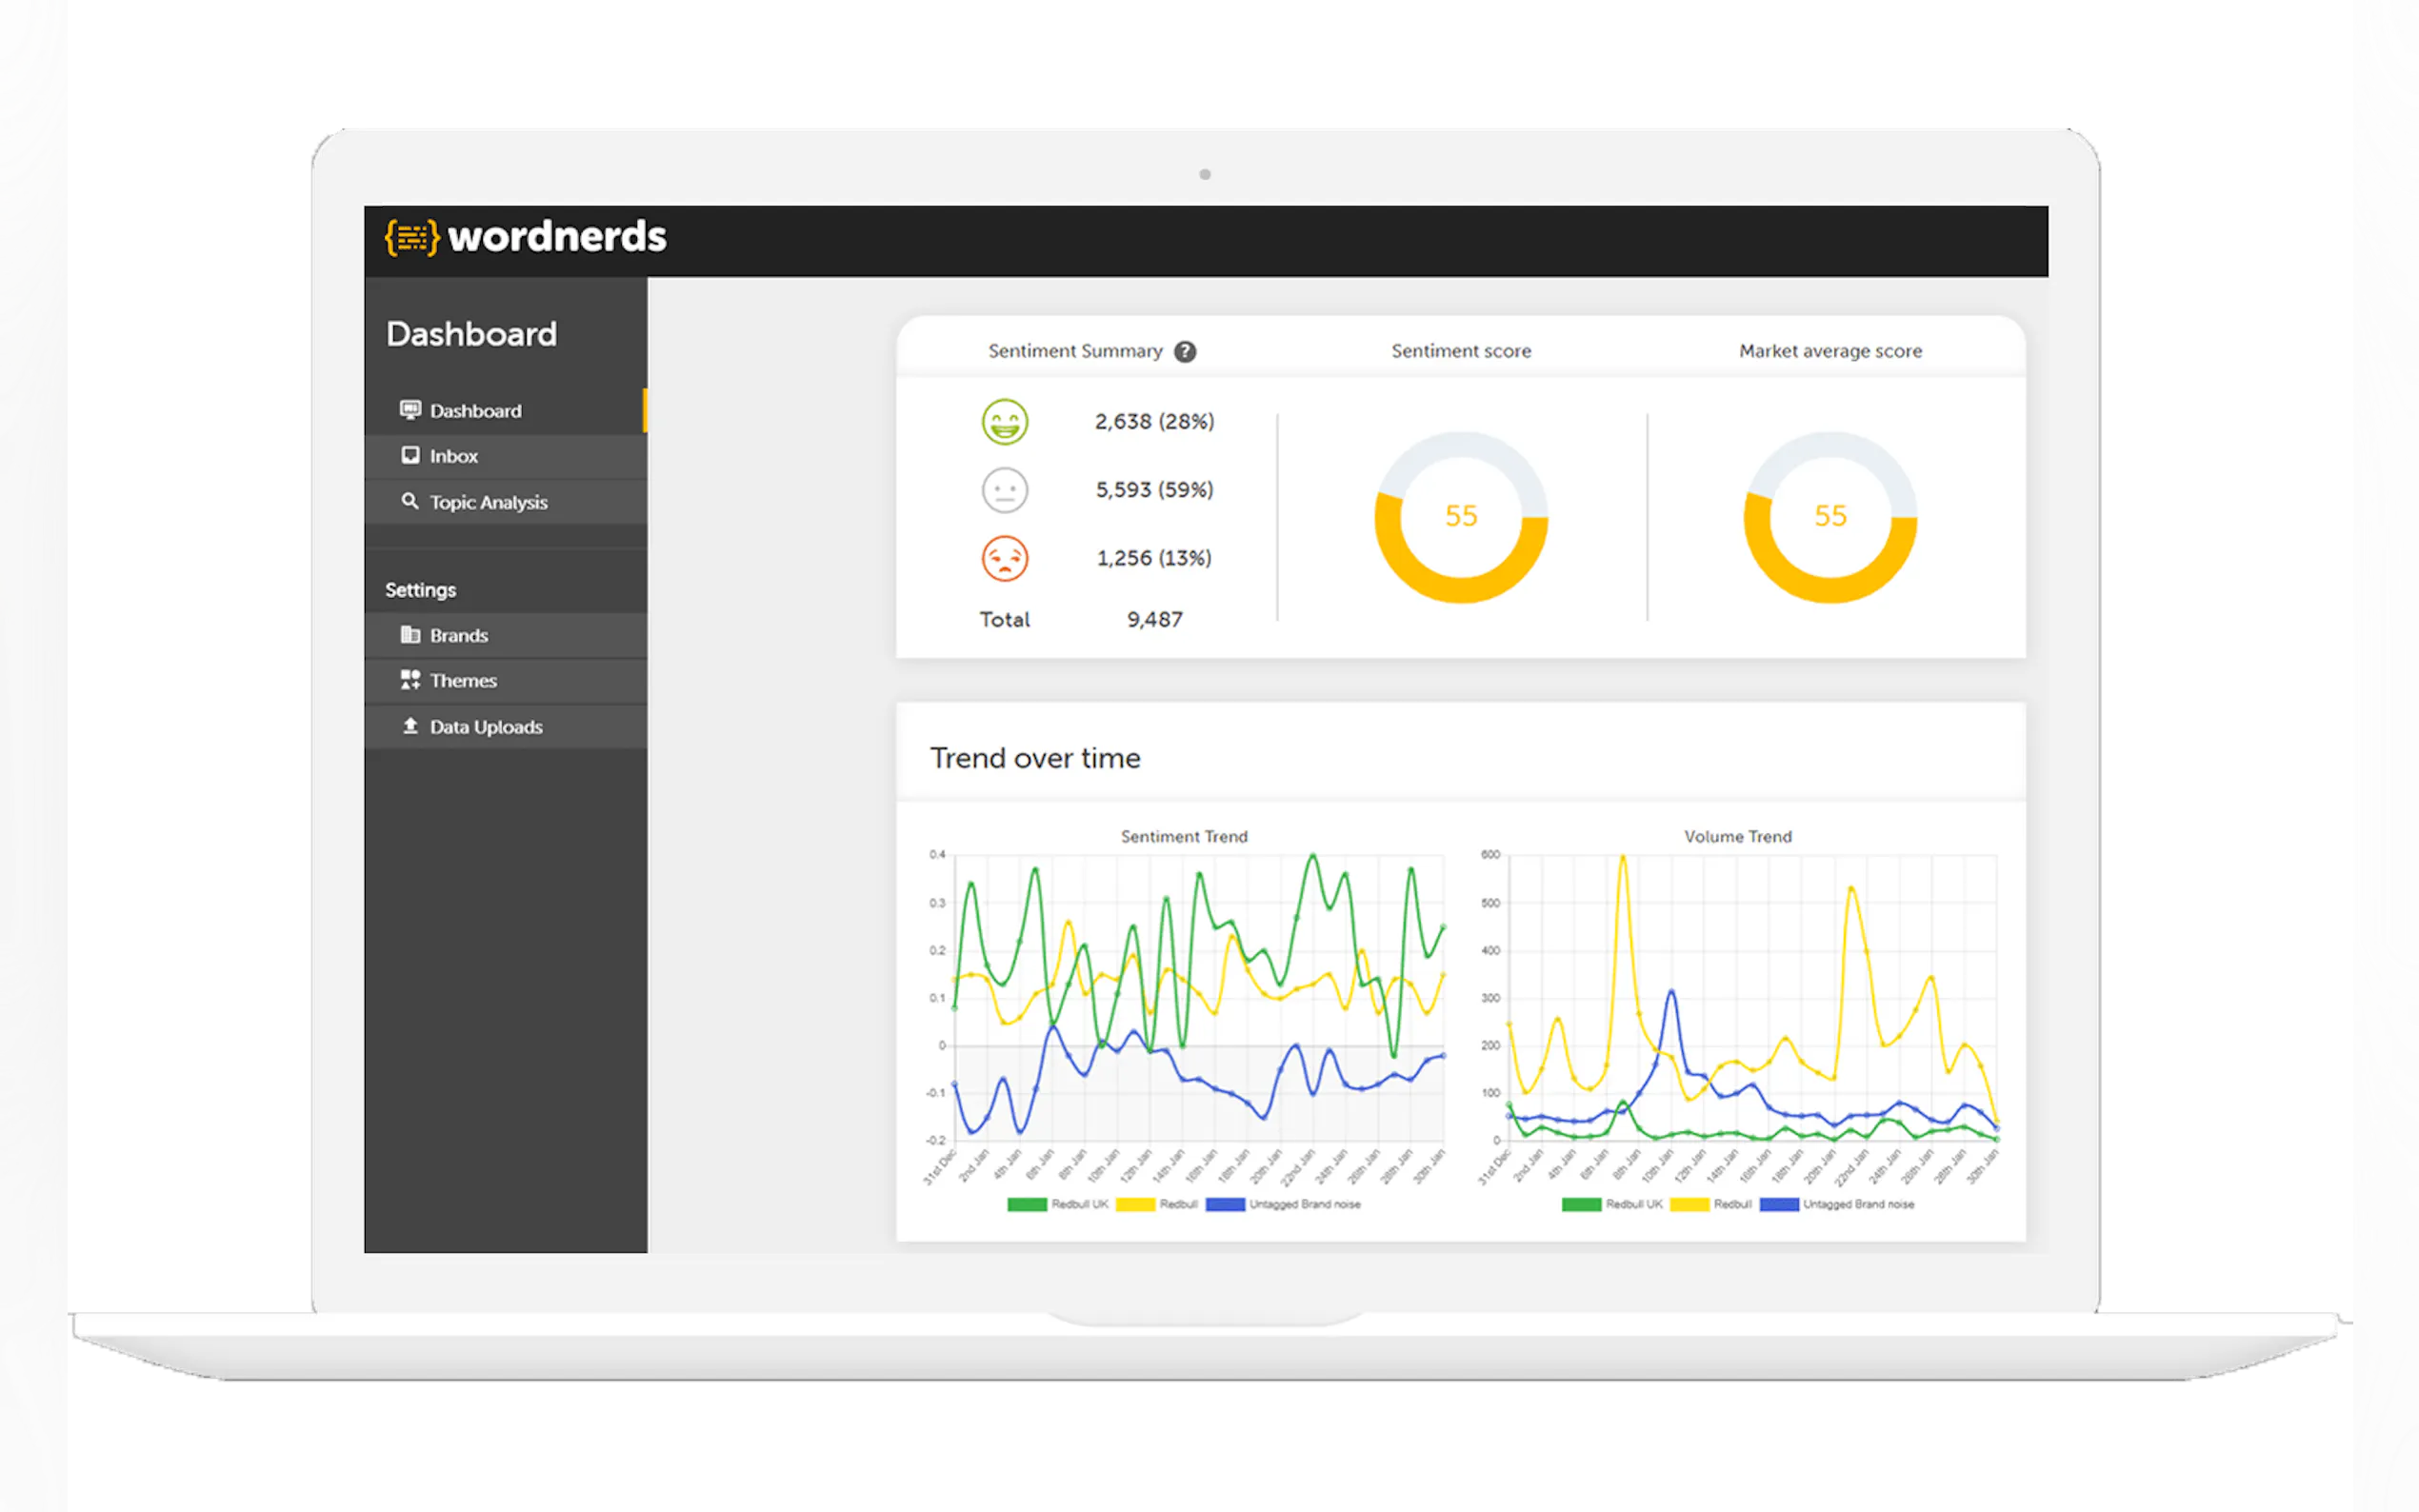Select the Topic Analysis label

pyautogui.click(x=488, y=502)
